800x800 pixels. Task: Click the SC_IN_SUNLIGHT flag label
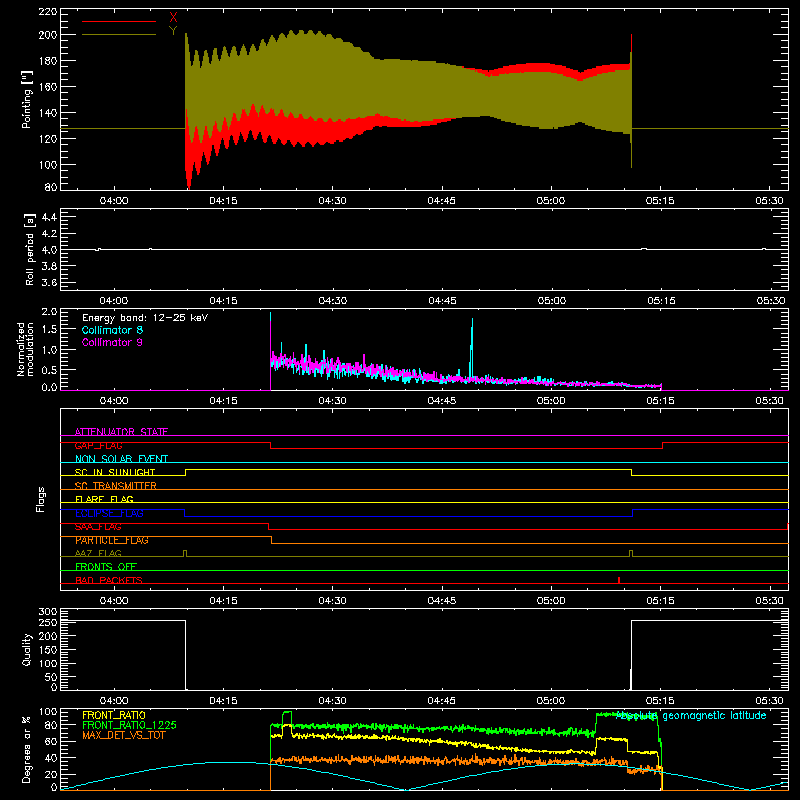pyautogui.click(x=115, y=472)
